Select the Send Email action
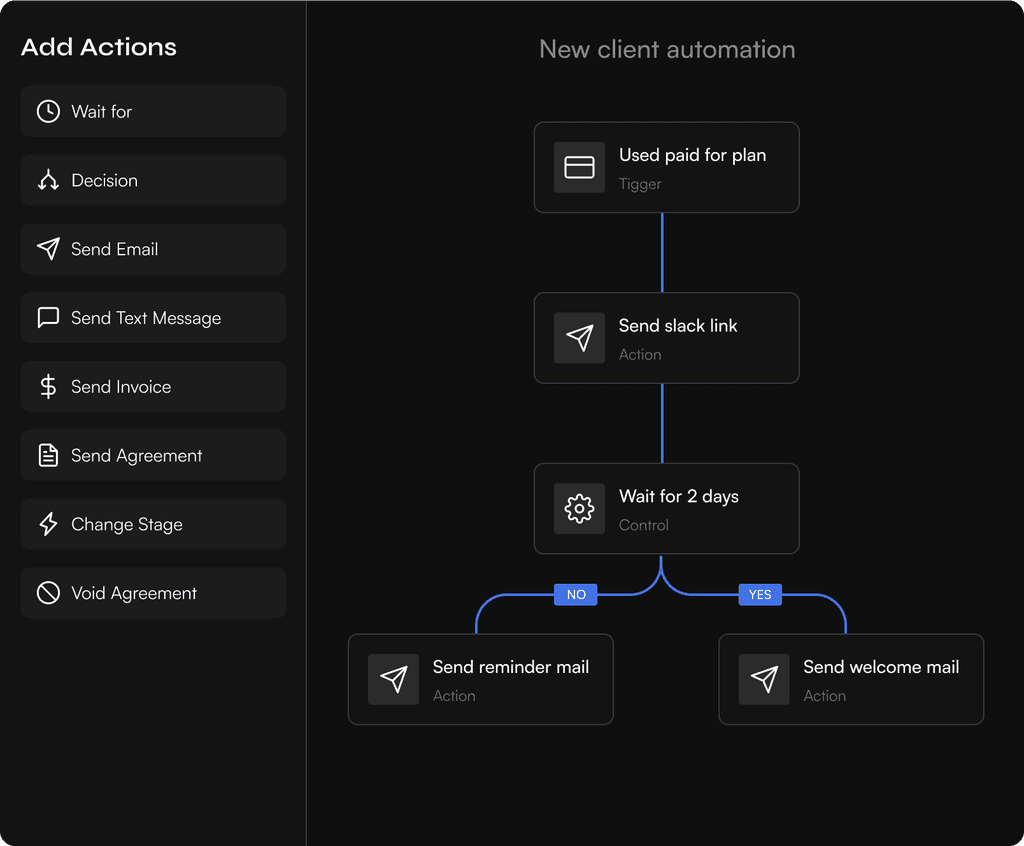1024x846 pixels. click(x=153, y=249)
